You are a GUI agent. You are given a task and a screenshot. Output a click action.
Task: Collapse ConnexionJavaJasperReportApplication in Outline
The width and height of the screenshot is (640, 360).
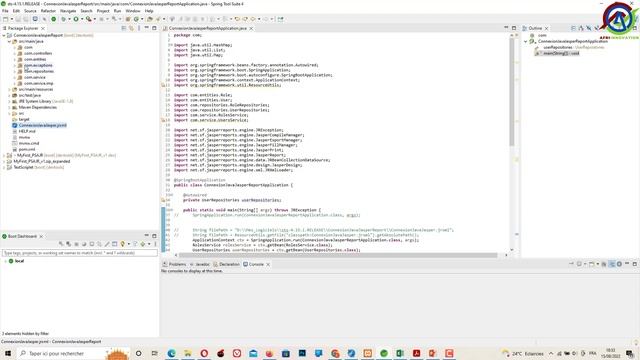pyautogui.click(x=526, y=42)
